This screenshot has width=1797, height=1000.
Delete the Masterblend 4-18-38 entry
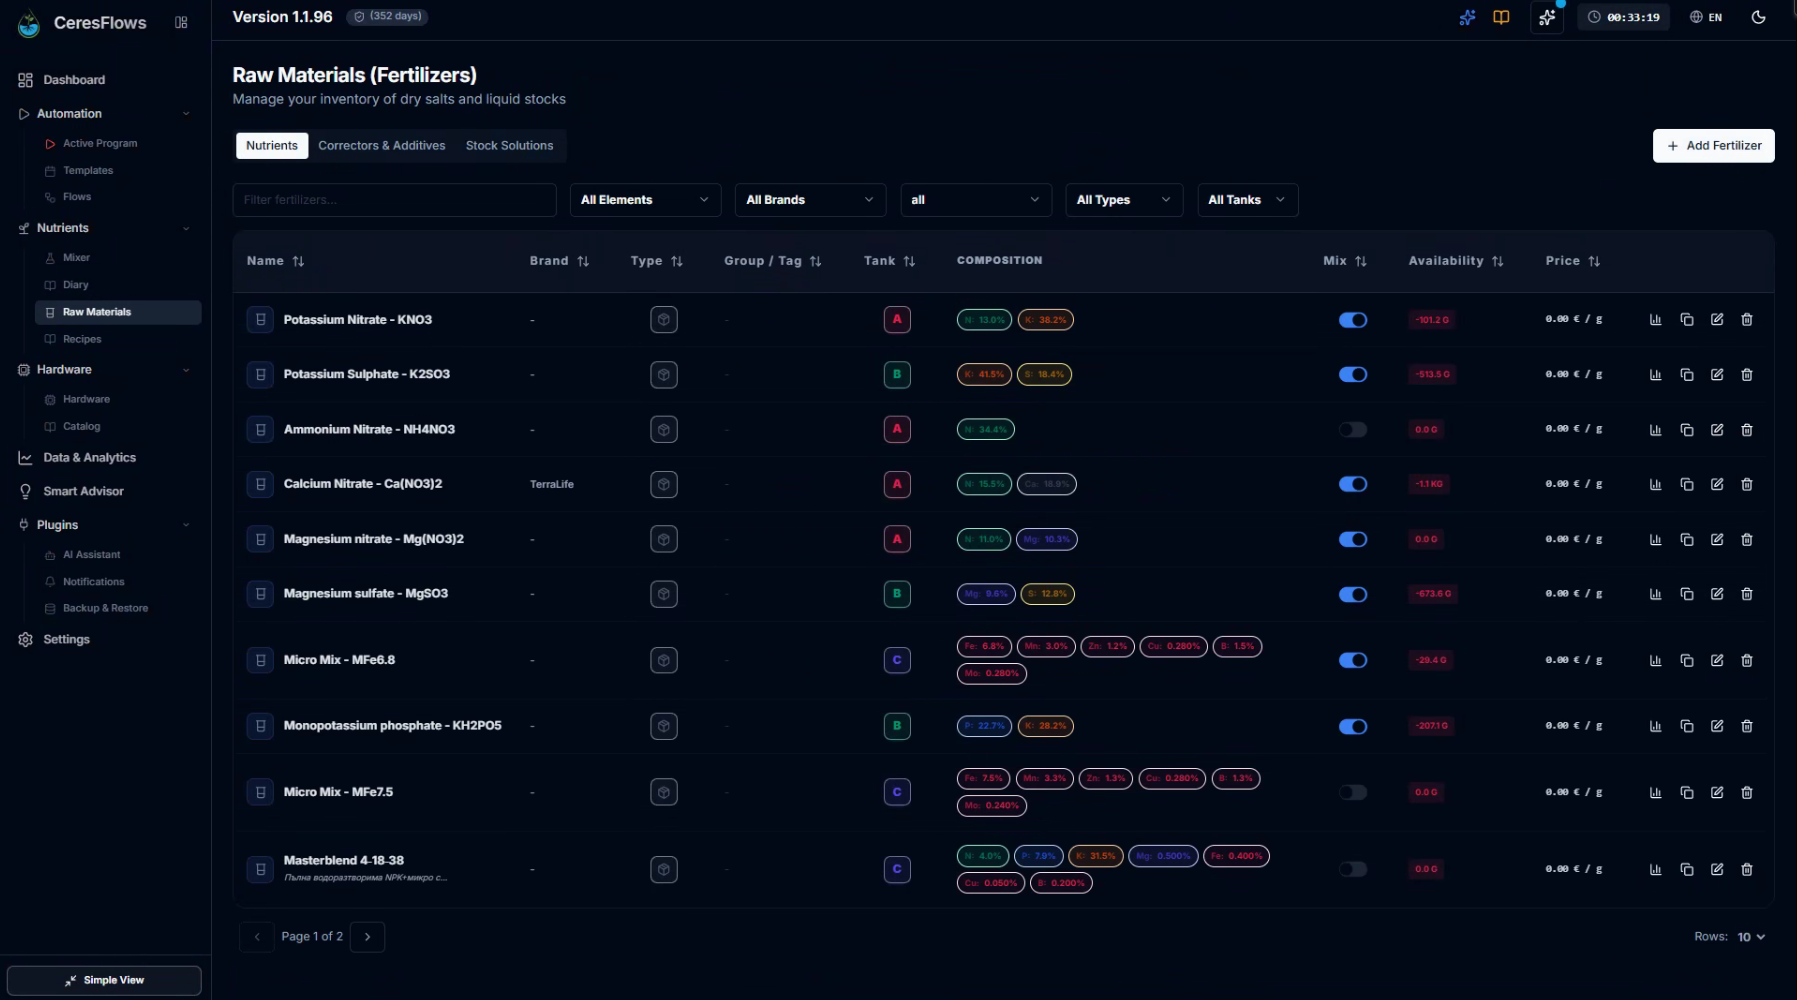point(1746,869)
